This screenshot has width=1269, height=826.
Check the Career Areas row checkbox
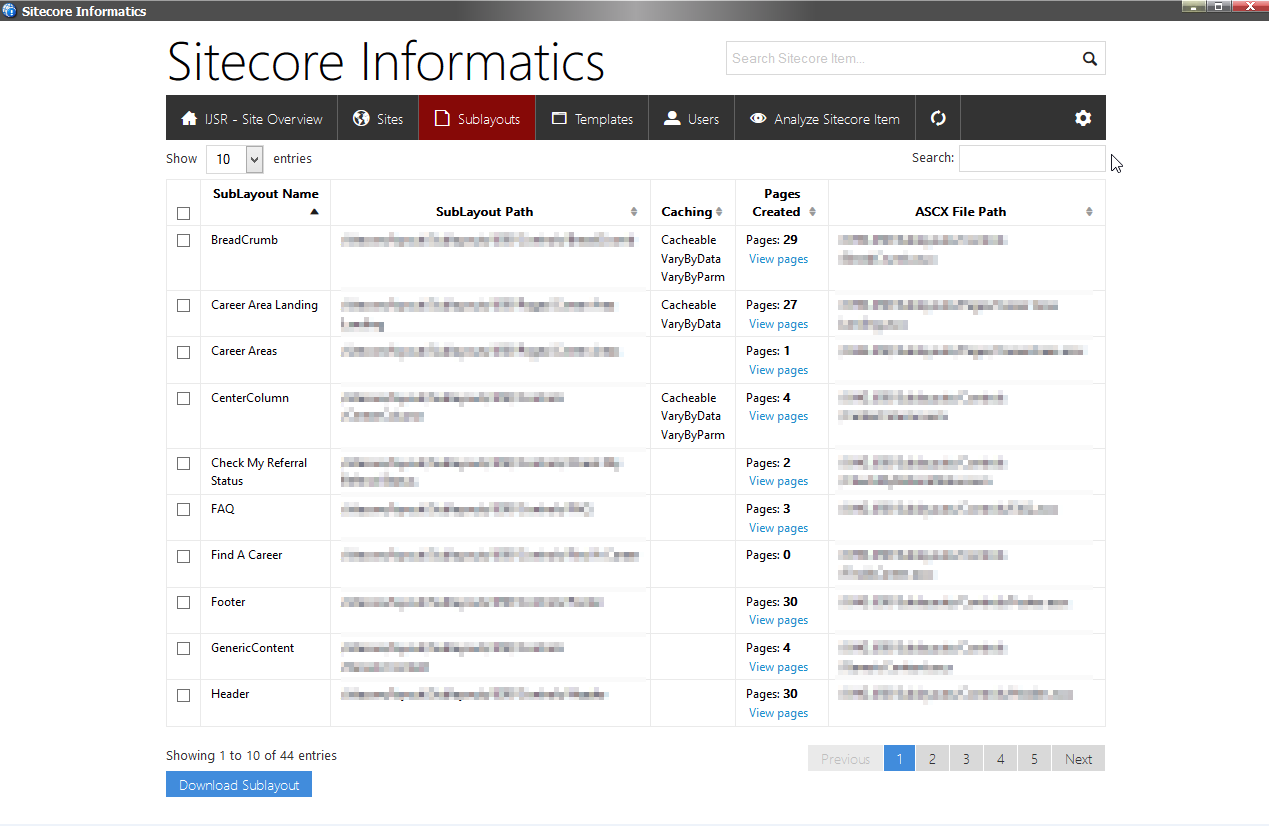(183, 352)
